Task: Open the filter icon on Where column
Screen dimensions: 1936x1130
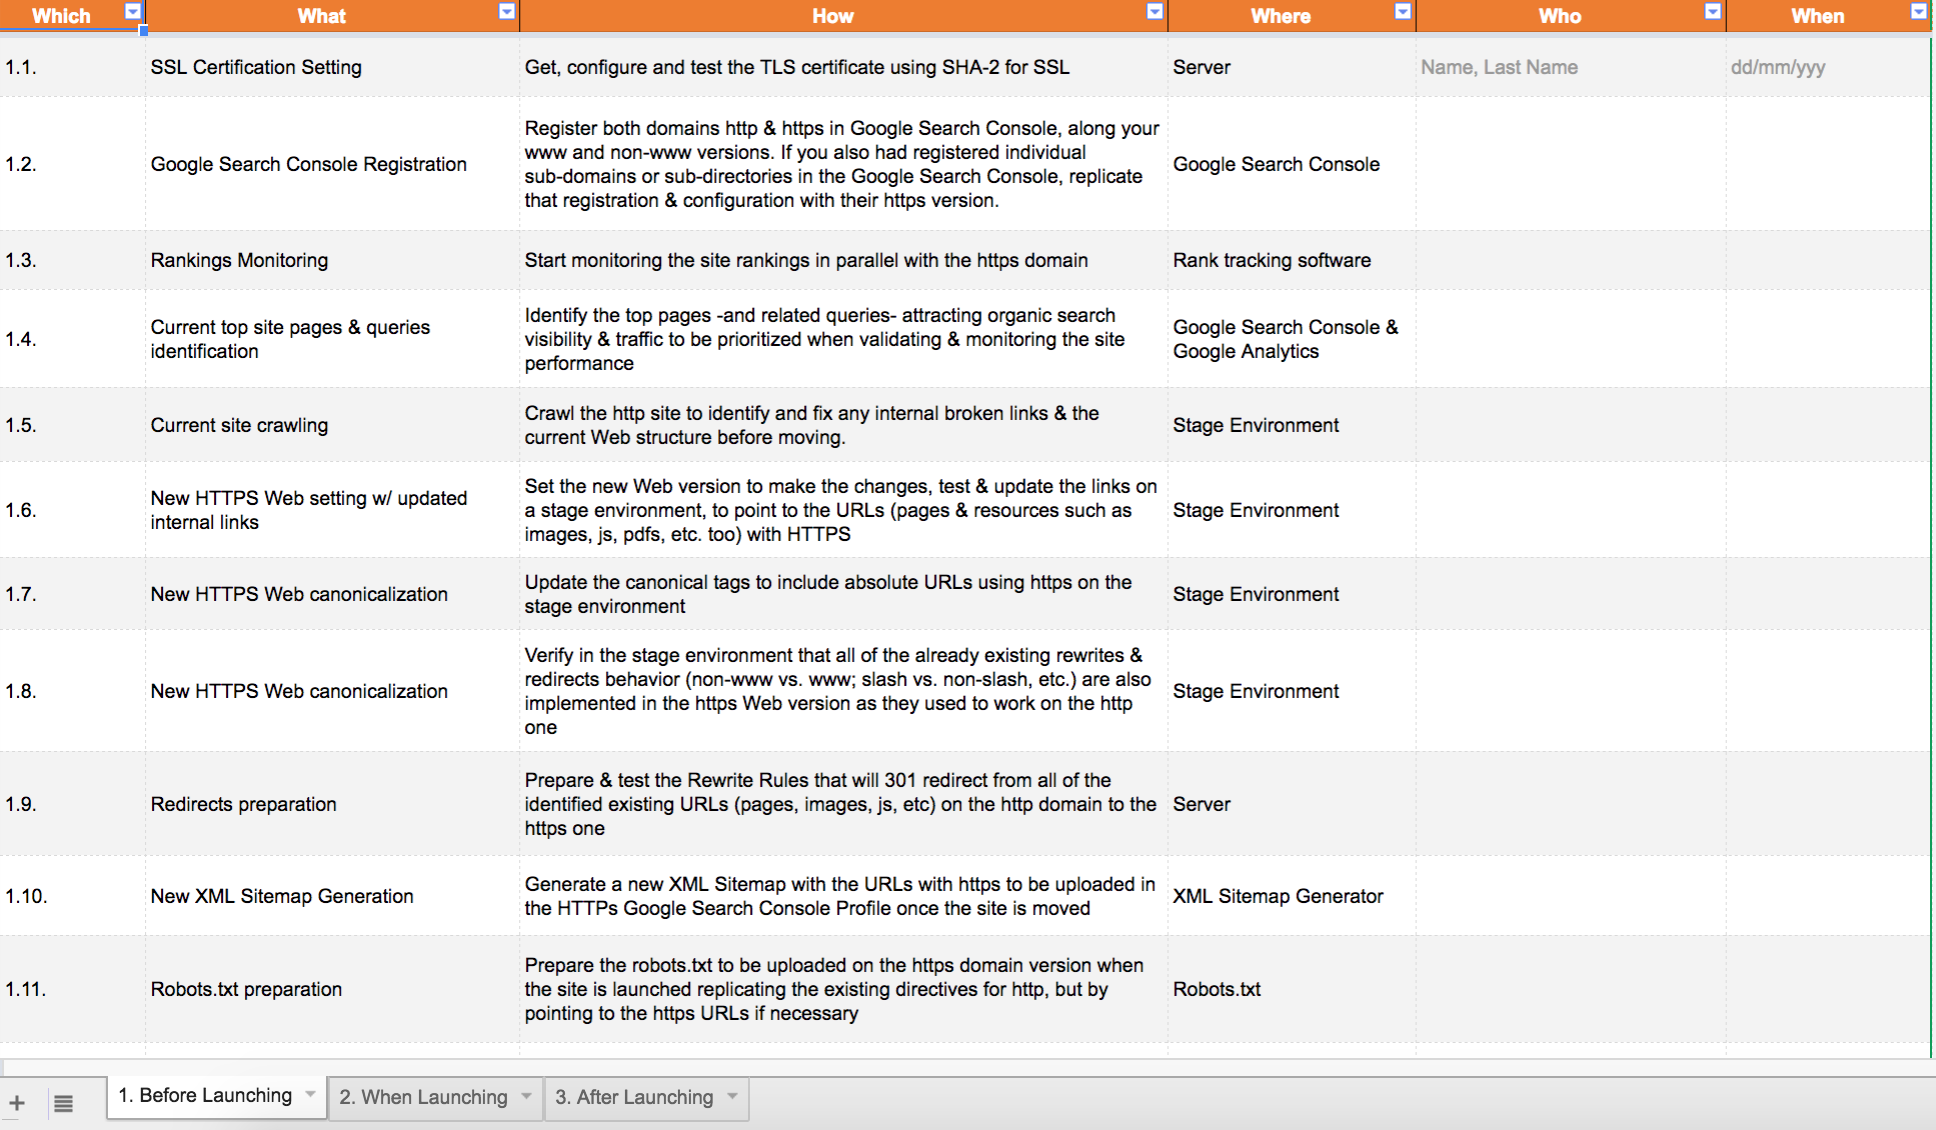Action: pos(1403,11)
